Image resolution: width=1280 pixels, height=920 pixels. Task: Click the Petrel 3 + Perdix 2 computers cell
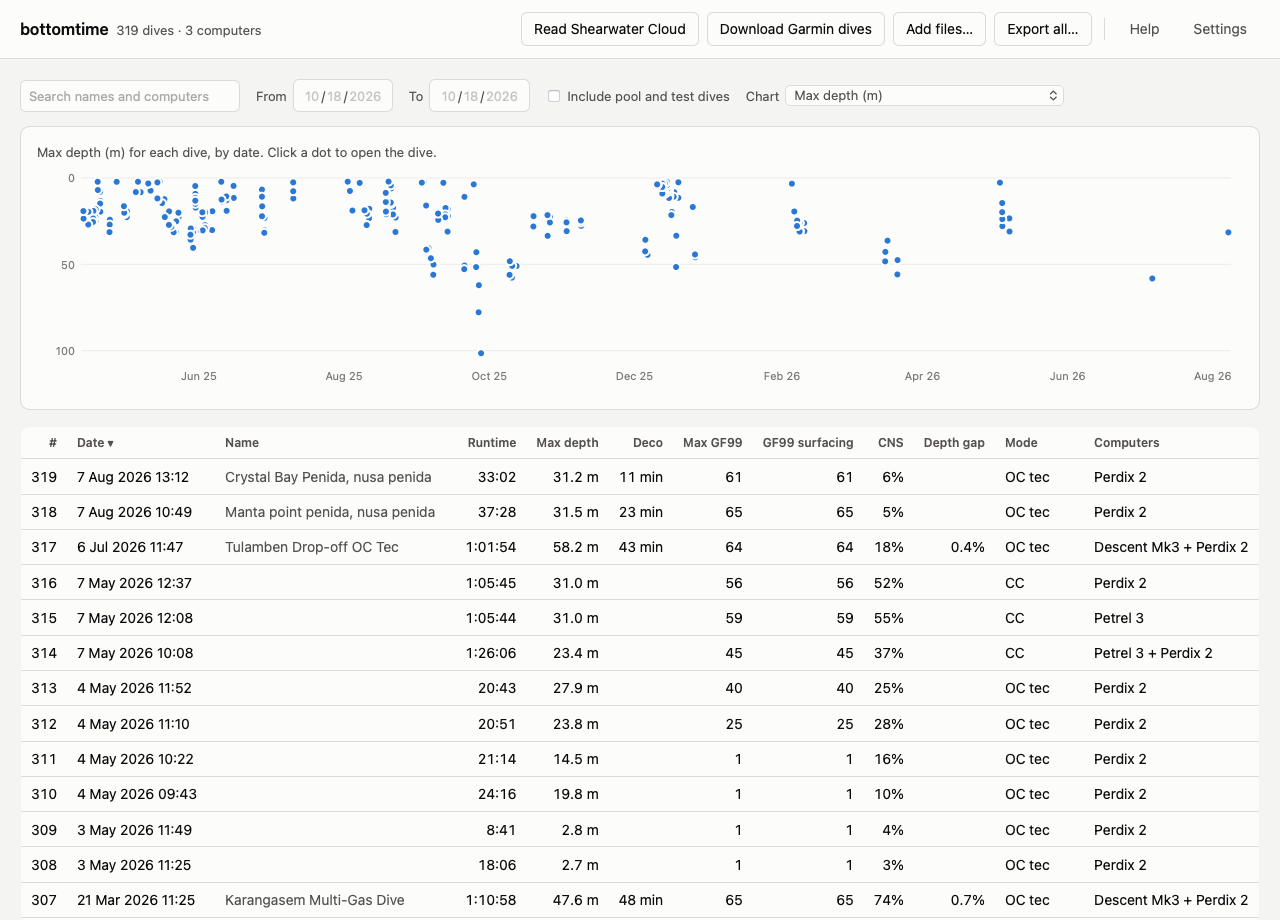tap(1153, 653)
